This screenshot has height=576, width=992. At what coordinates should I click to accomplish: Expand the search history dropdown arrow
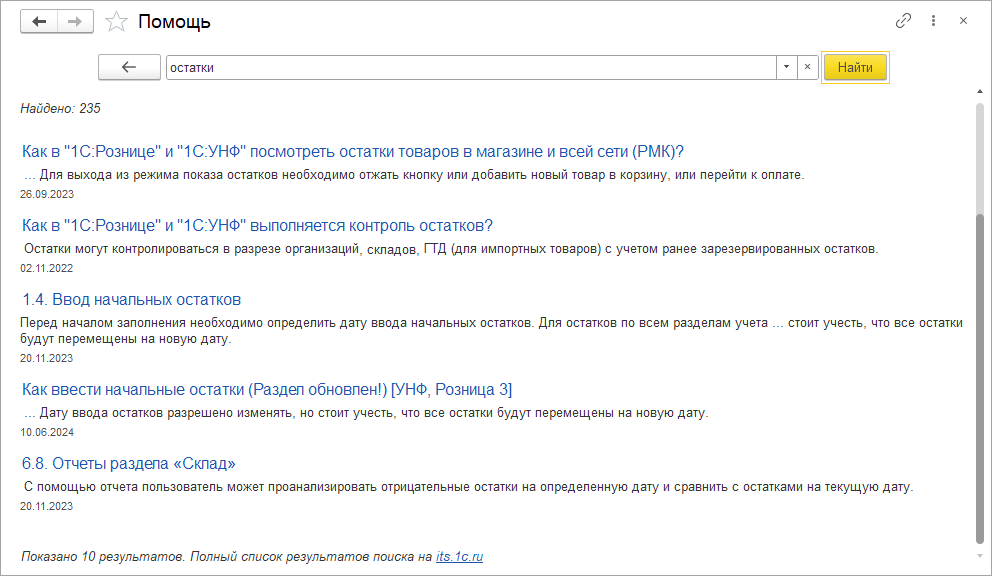(786, 67)
